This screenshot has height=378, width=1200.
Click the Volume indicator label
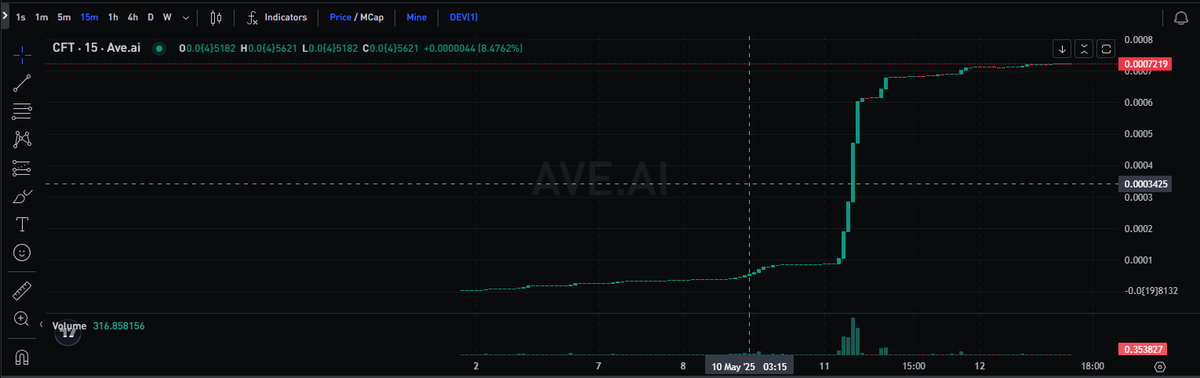coord(70,326)
